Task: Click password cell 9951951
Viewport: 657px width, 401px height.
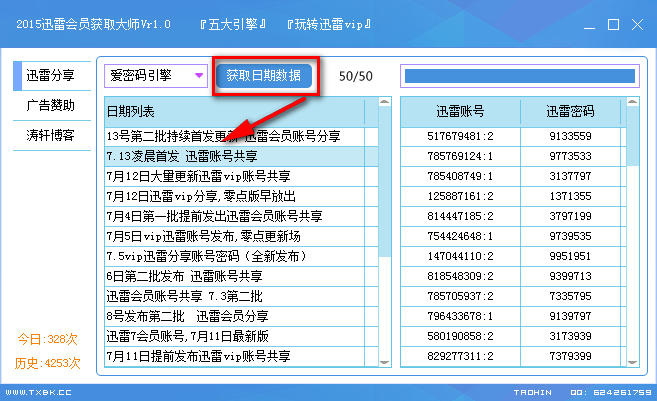Action: tap(570, 256)
